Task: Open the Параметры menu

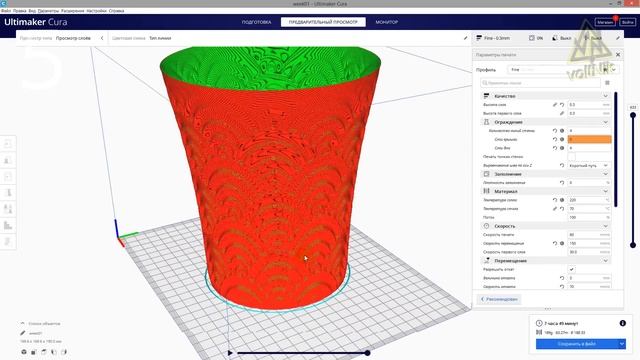Action: [x=48, y=11]
